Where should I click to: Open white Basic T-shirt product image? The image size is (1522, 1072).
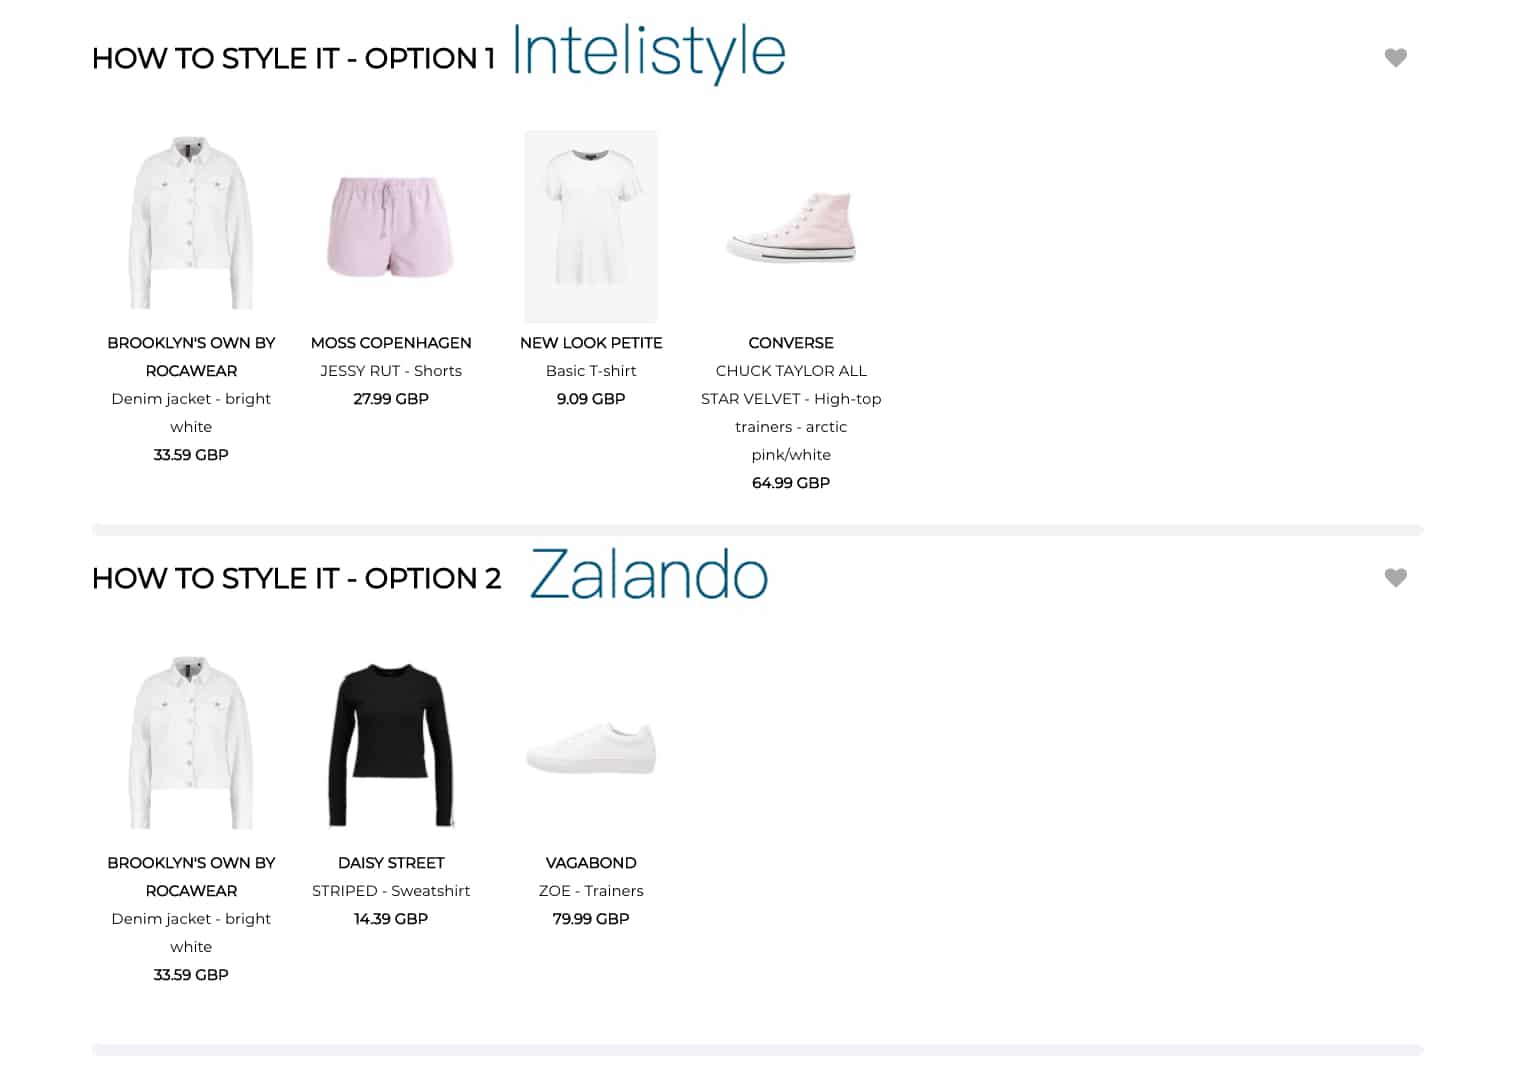pos(591,226)
